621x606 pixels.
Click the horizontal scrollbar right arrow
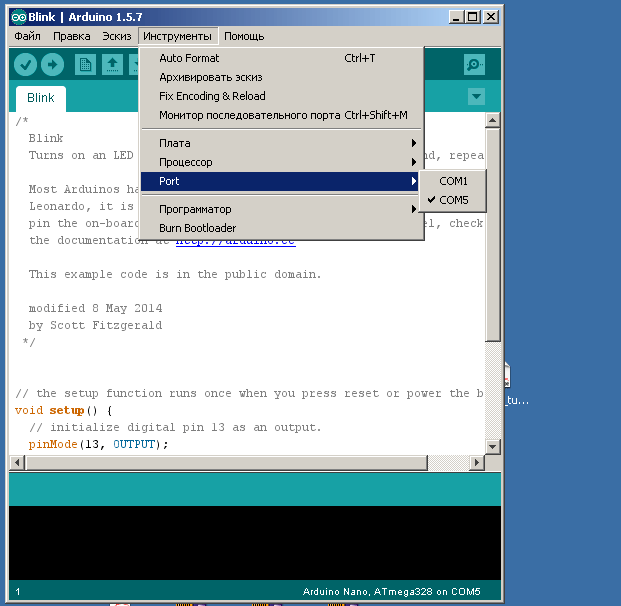click(x=476, y=462)
